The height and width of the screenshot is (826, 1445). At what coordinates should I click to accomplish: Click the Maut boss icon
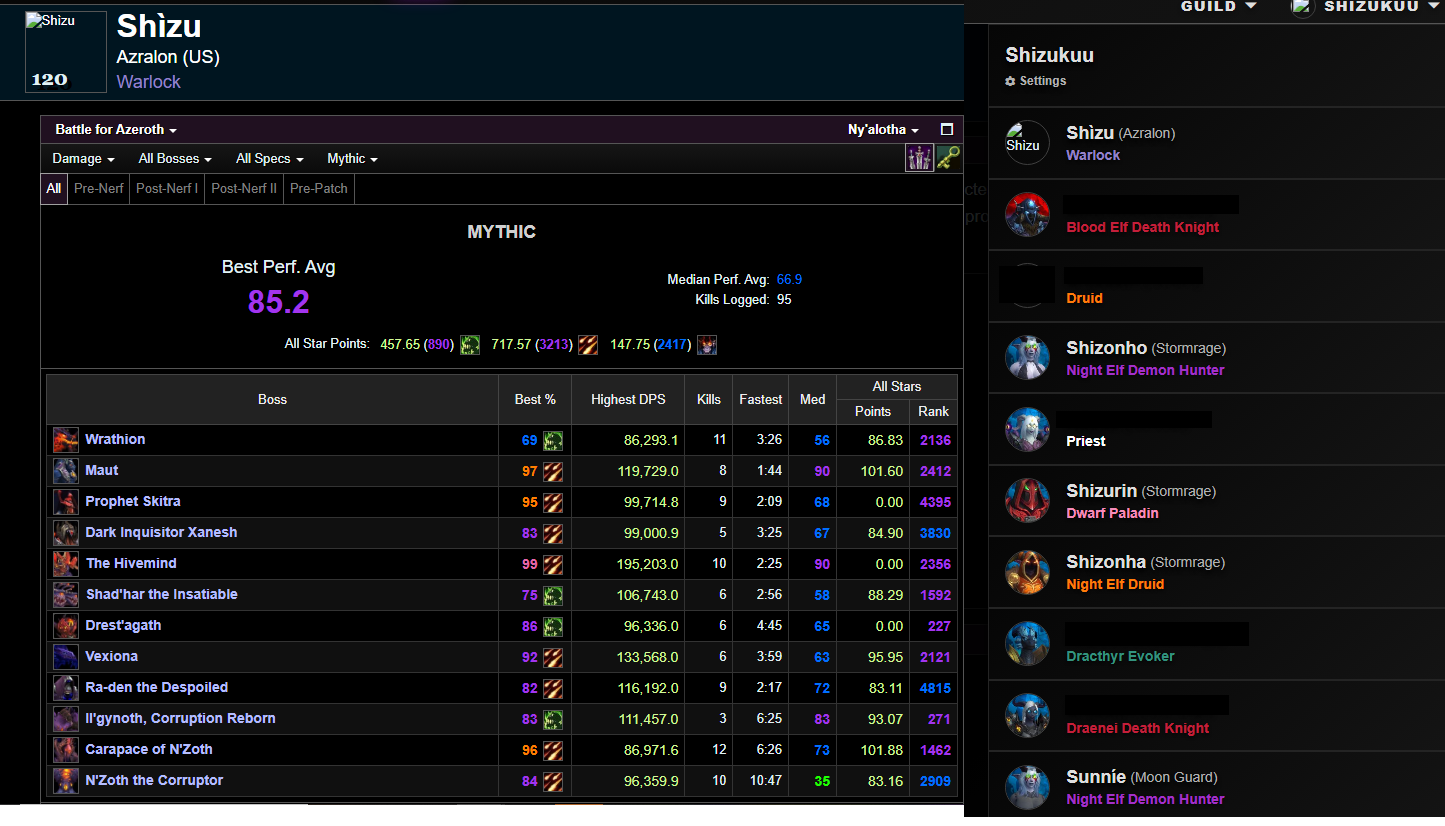(66, 471)
